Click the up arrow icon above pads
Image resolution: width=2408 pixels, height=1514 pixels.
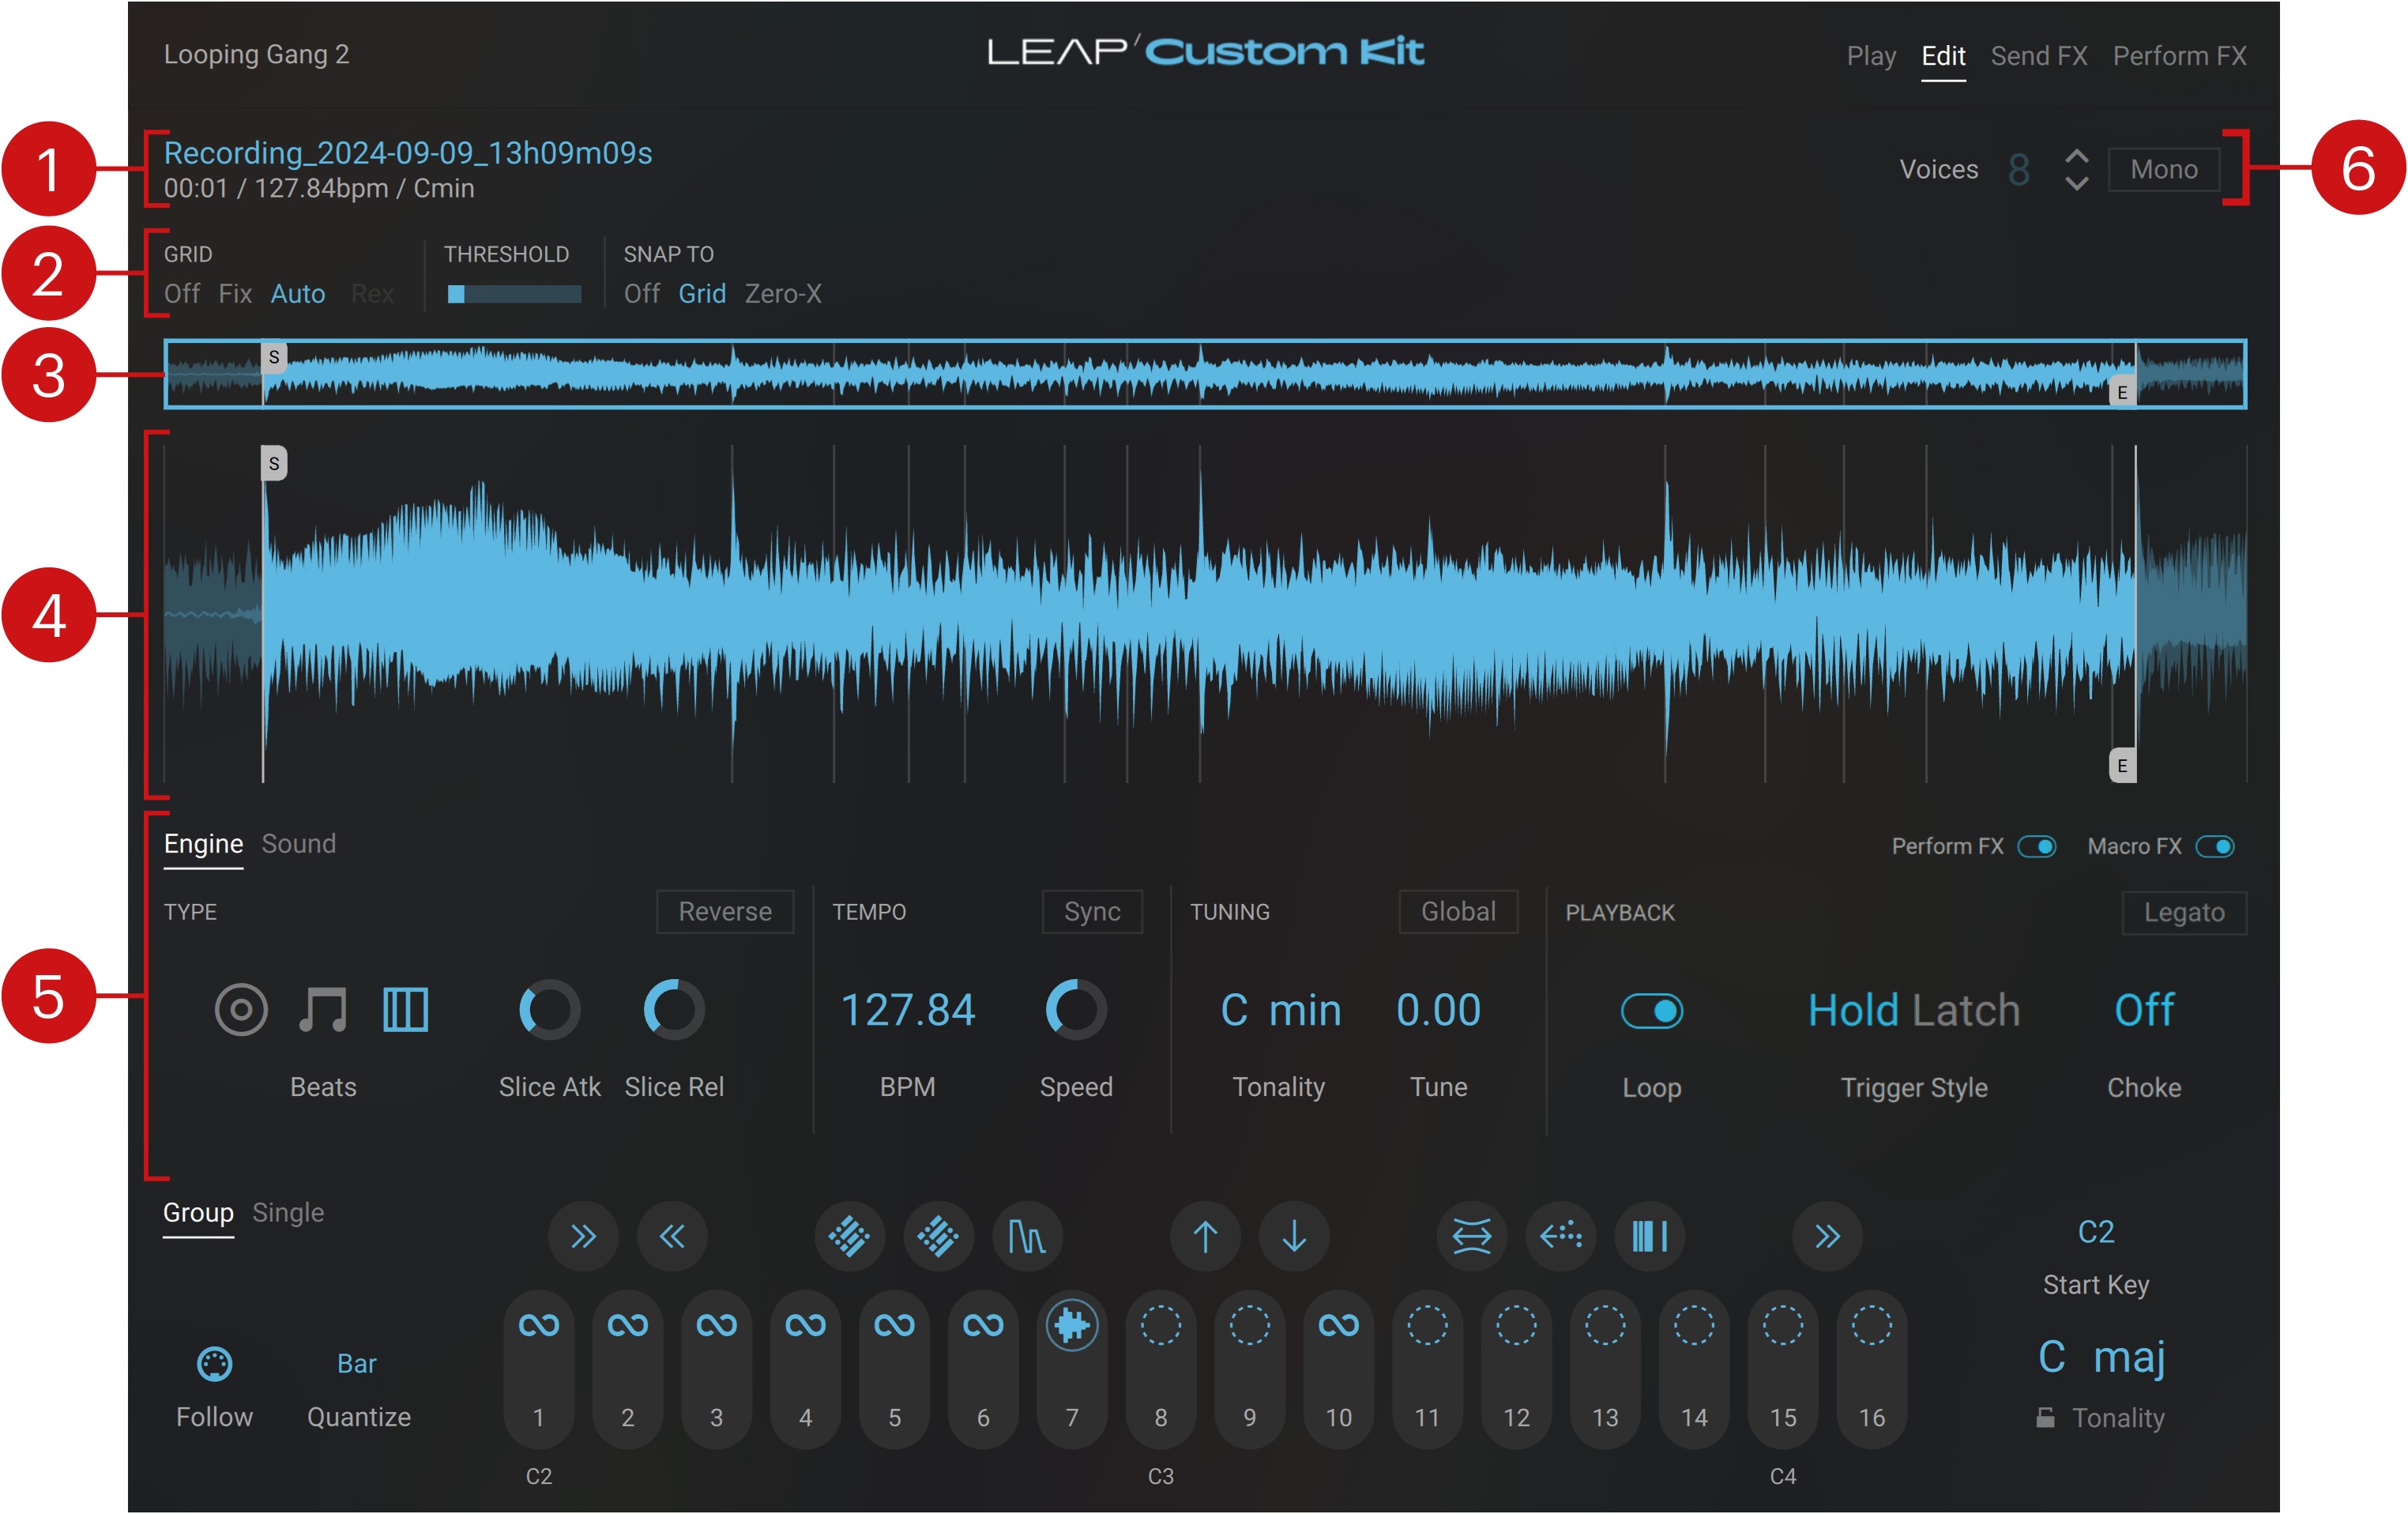pyautogui.click(x=1205, y=1237)
